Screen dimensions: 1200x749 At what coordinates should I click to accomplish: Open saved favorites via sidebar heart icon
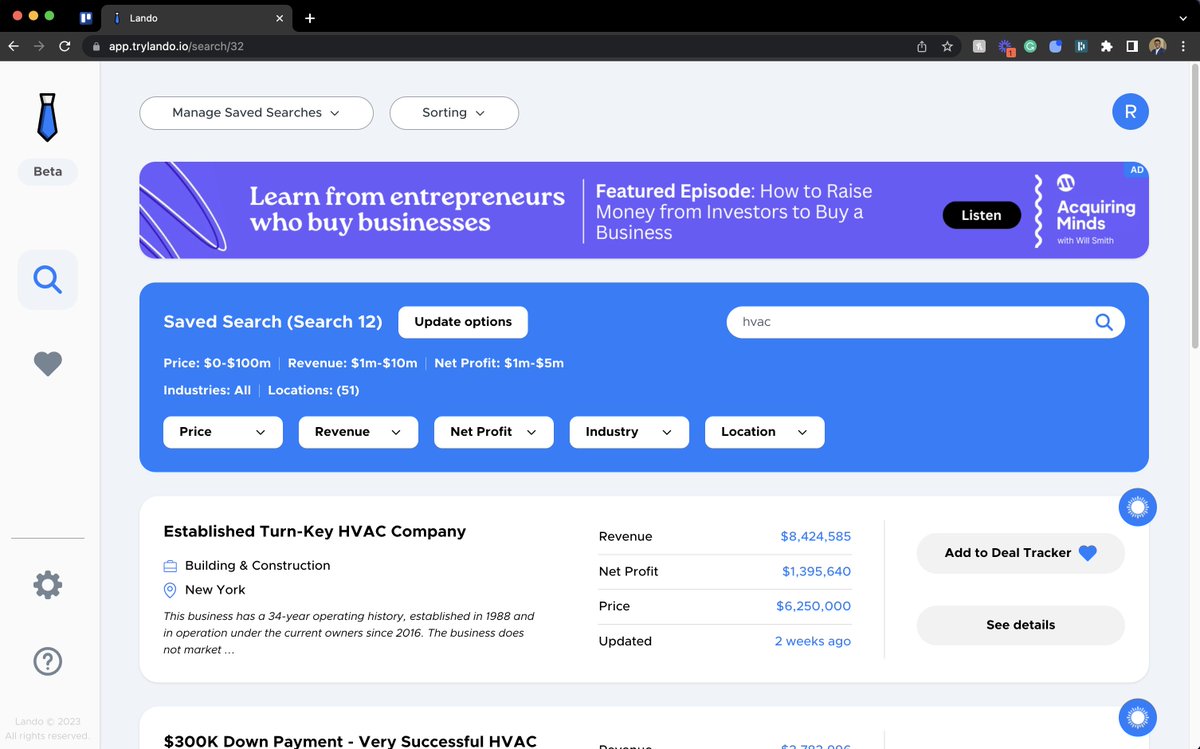pyautogui.click(x=47, y=364)
